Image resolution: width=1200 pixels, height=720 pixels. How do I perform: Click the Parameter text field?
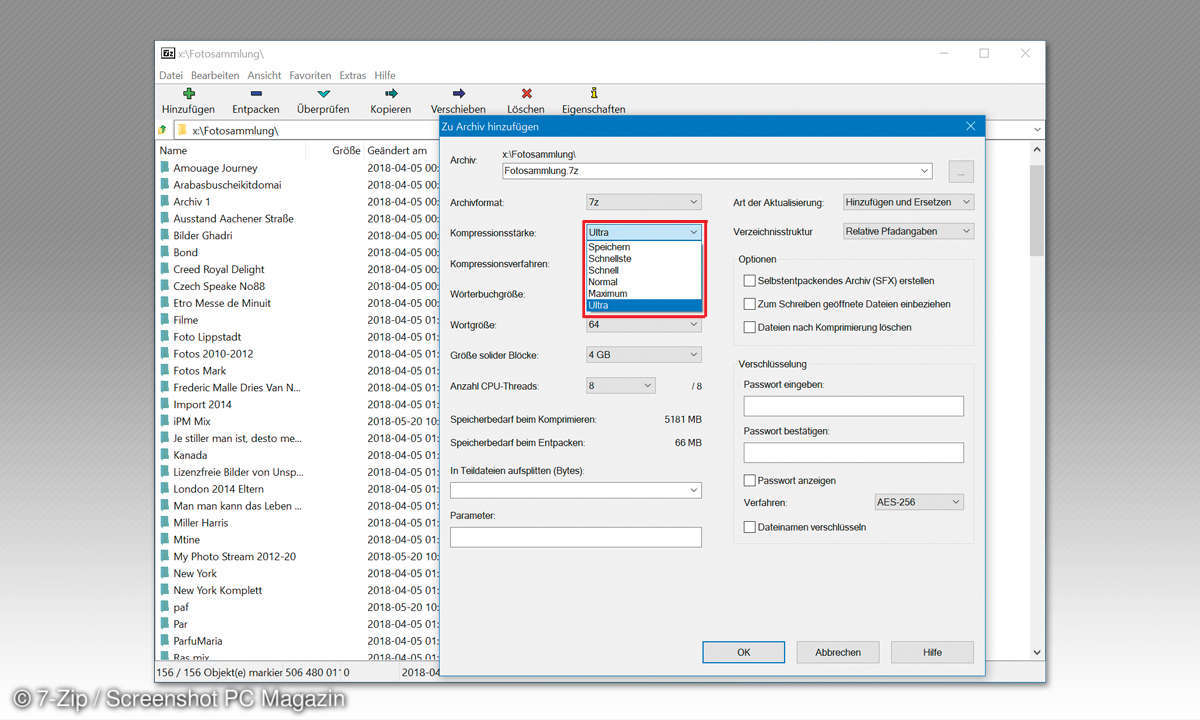tap(575, 537)
